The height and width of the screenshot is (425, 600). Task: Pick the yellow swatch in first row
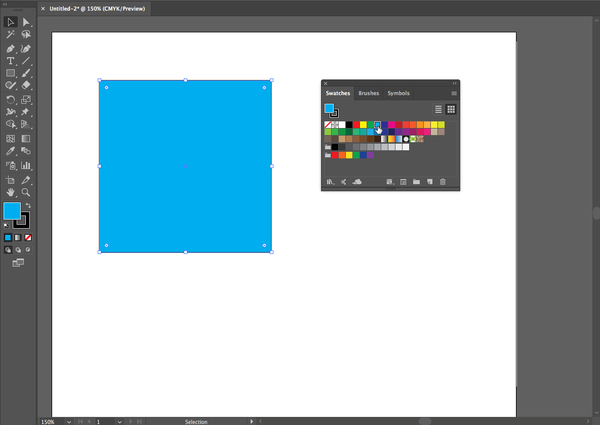click(x=362, y=124)
